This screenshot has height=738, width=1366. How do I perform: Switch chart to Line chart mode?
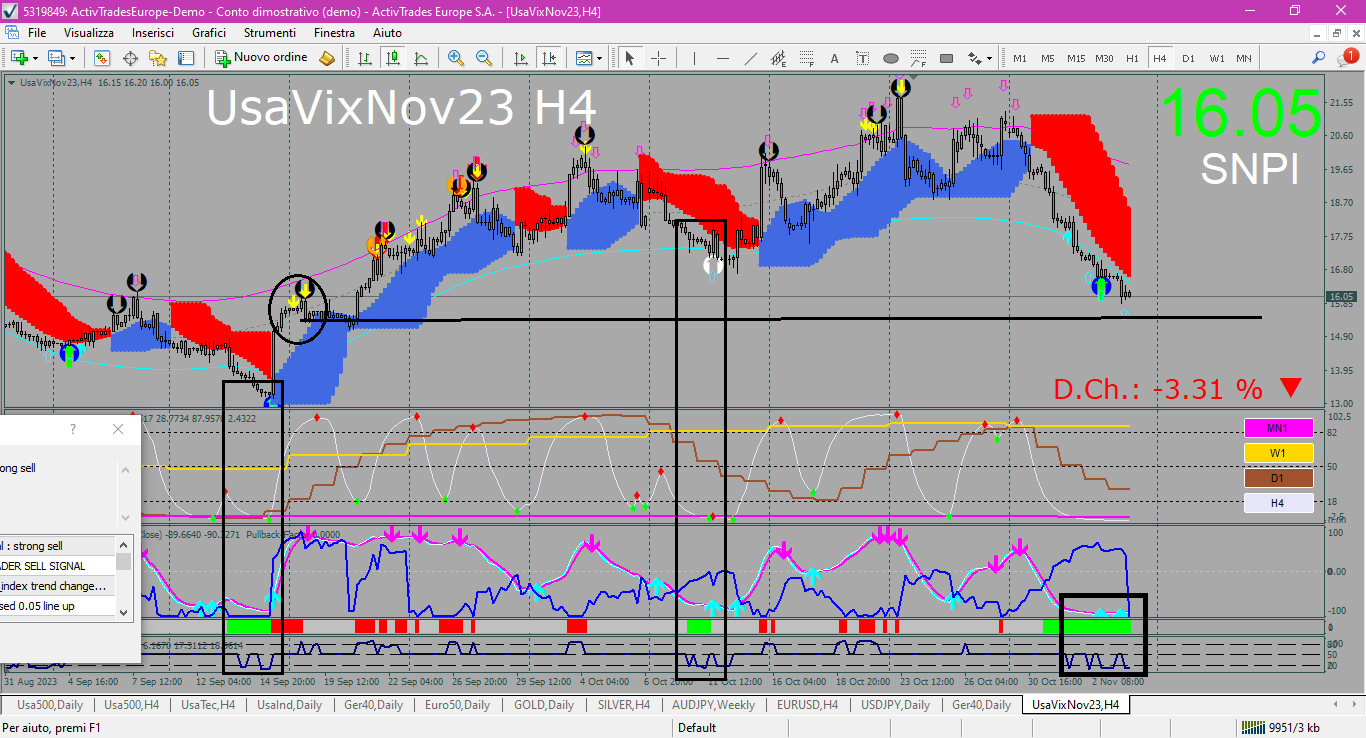click(x=421, y=58)
